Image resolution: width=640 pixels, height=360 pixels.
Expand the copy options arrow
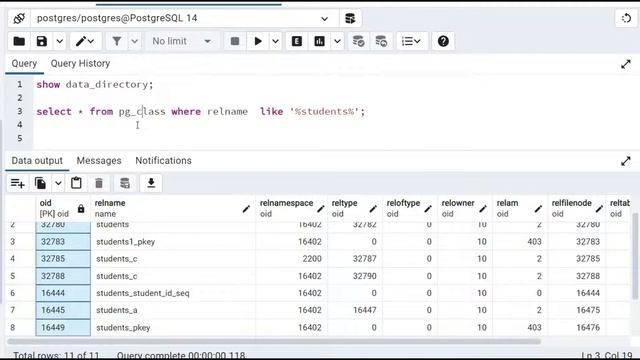[58, 183]
